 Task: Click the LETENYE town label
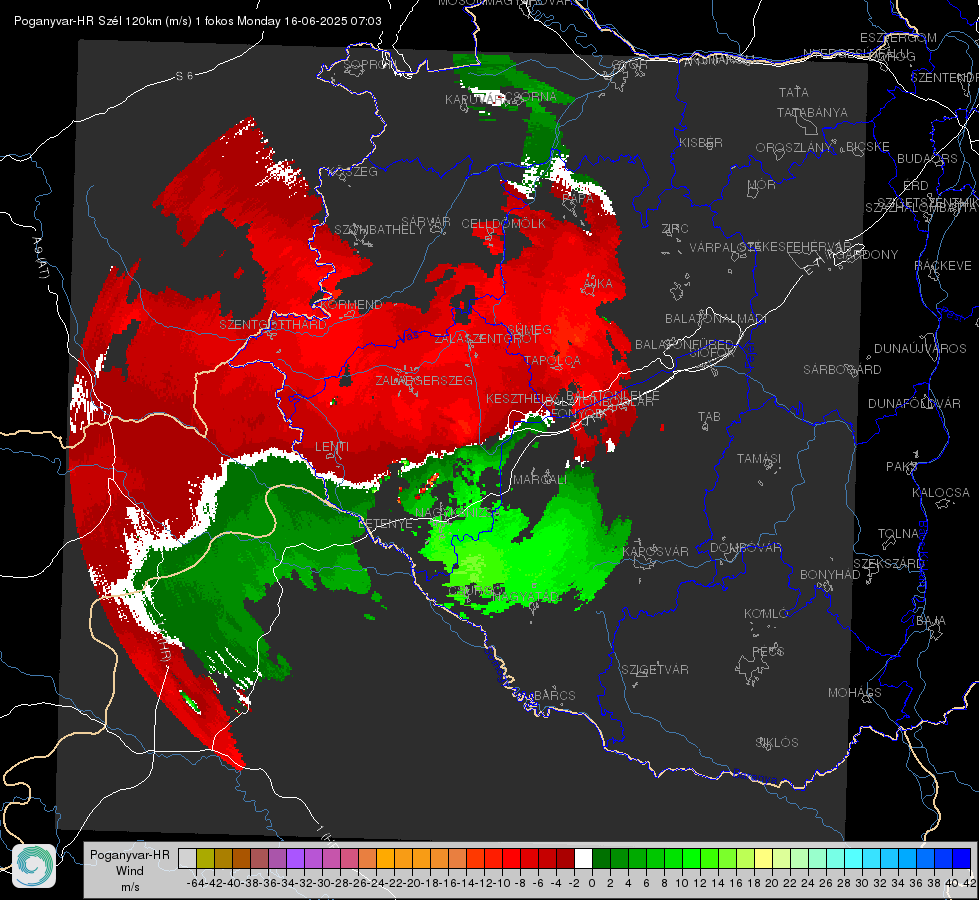386,523
